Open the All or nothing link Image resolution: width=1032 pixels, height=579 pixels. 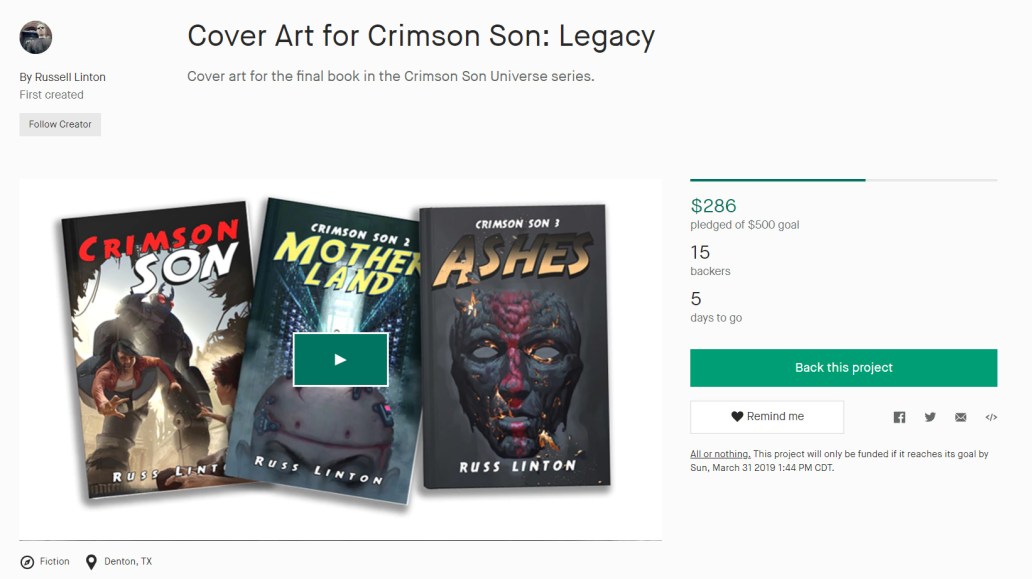click(718, 453)
